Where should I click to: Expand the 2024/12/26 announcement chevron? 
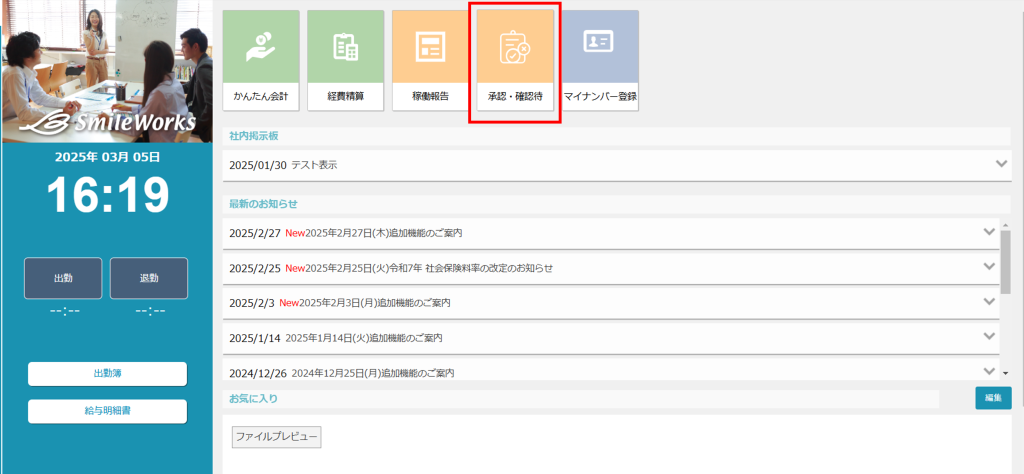click(x=989, y=371)
